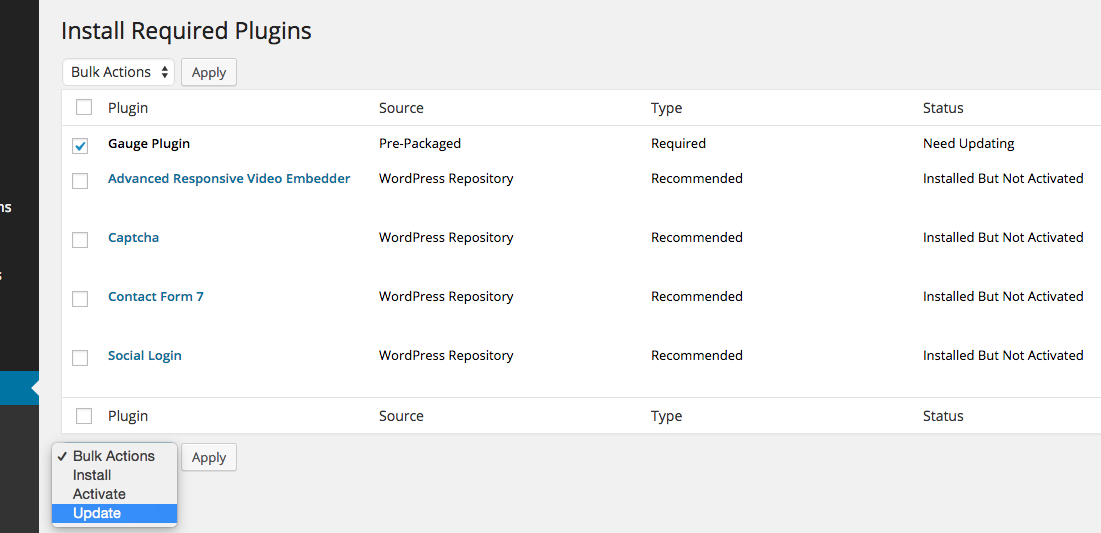Click the Gauge Plugin name
Image resolution: width=1101 pixels, height=533 pixels.
[x=149, y=143]
